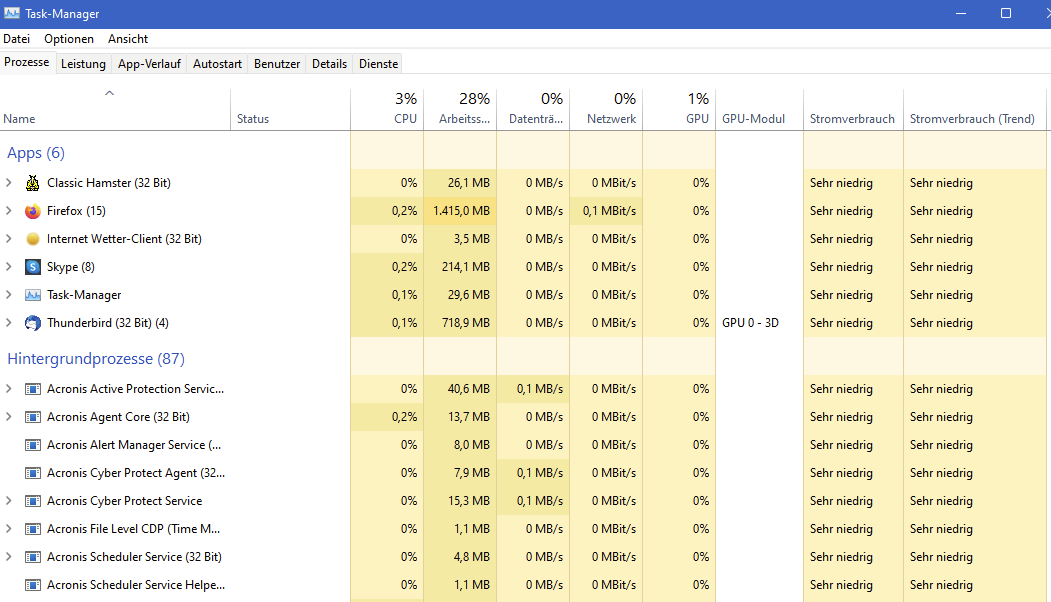The width and height of the screenshot is (1051, 602).
Task: Open the Autostart tab
Action: tap(217, 64)
